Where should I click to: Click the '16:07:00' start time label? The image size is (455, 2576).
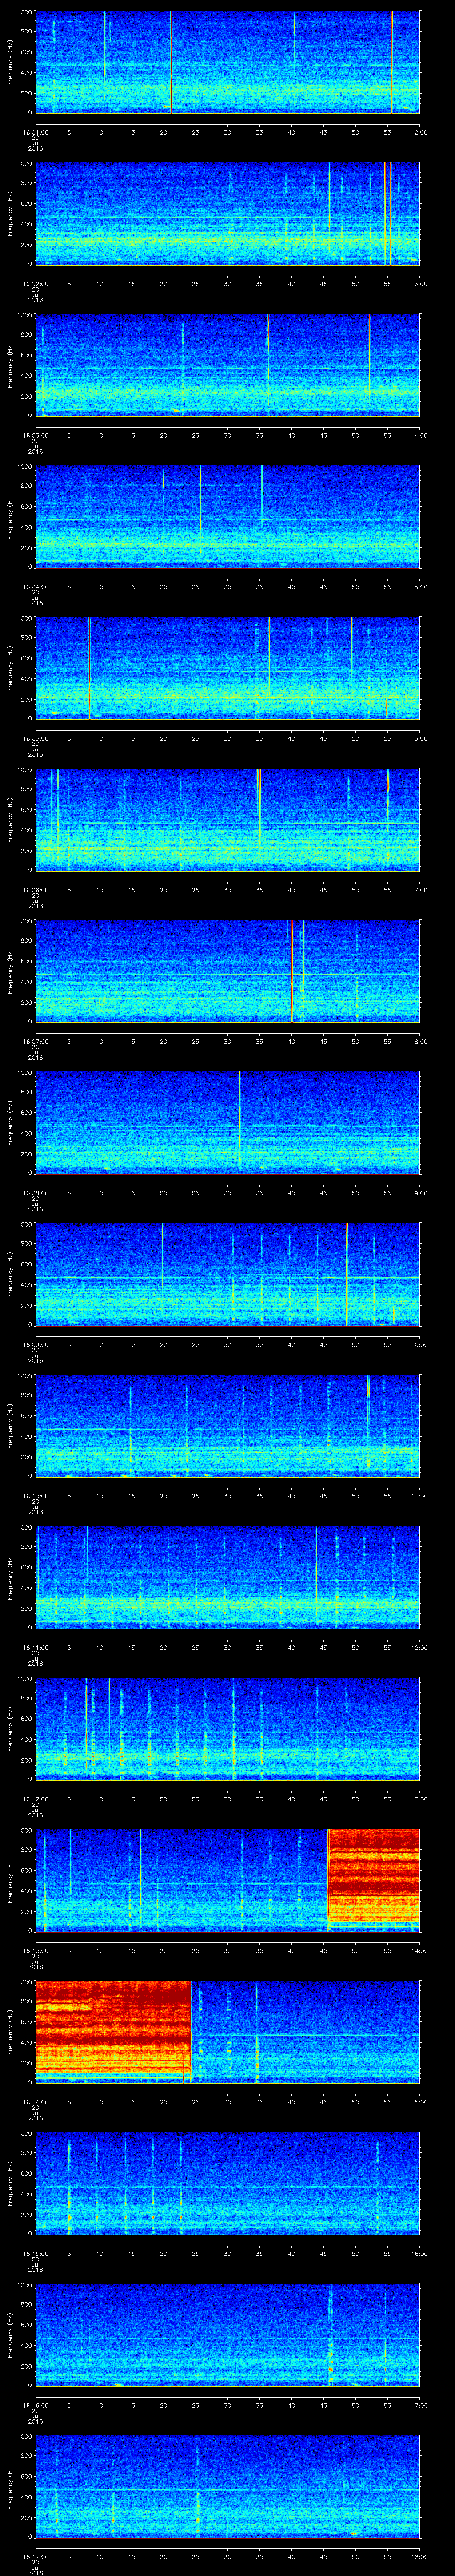[35, 1042]
